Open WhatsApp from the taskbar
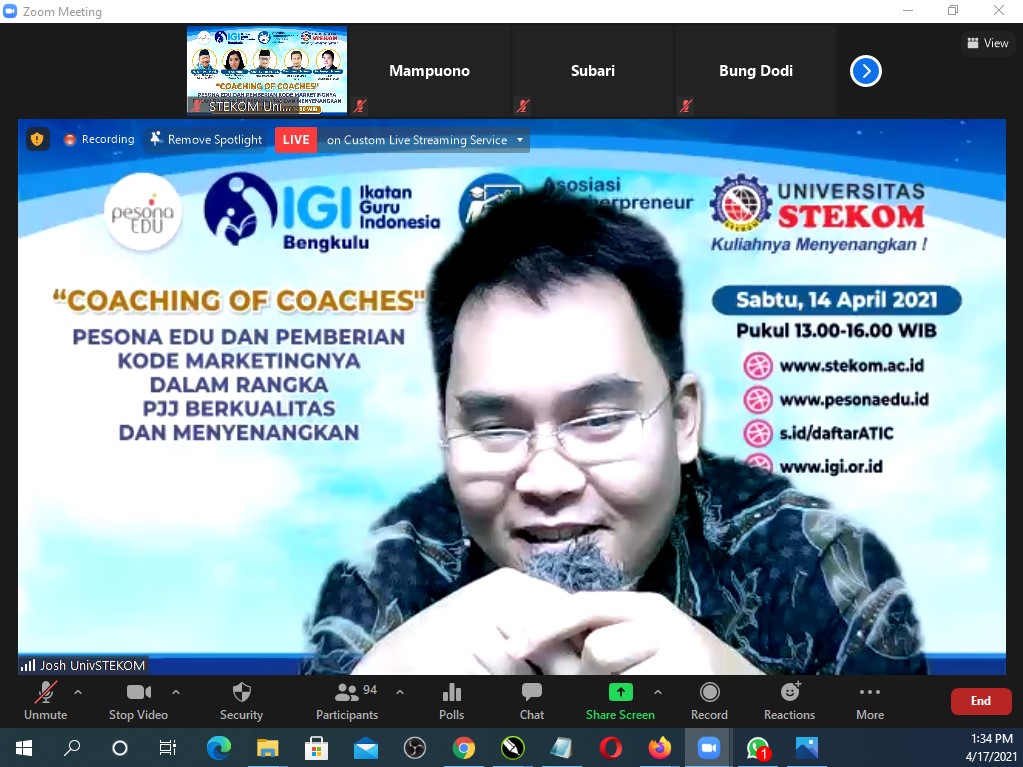The image size is (1023, 767). pyautogui.click(x=757, y=747)
